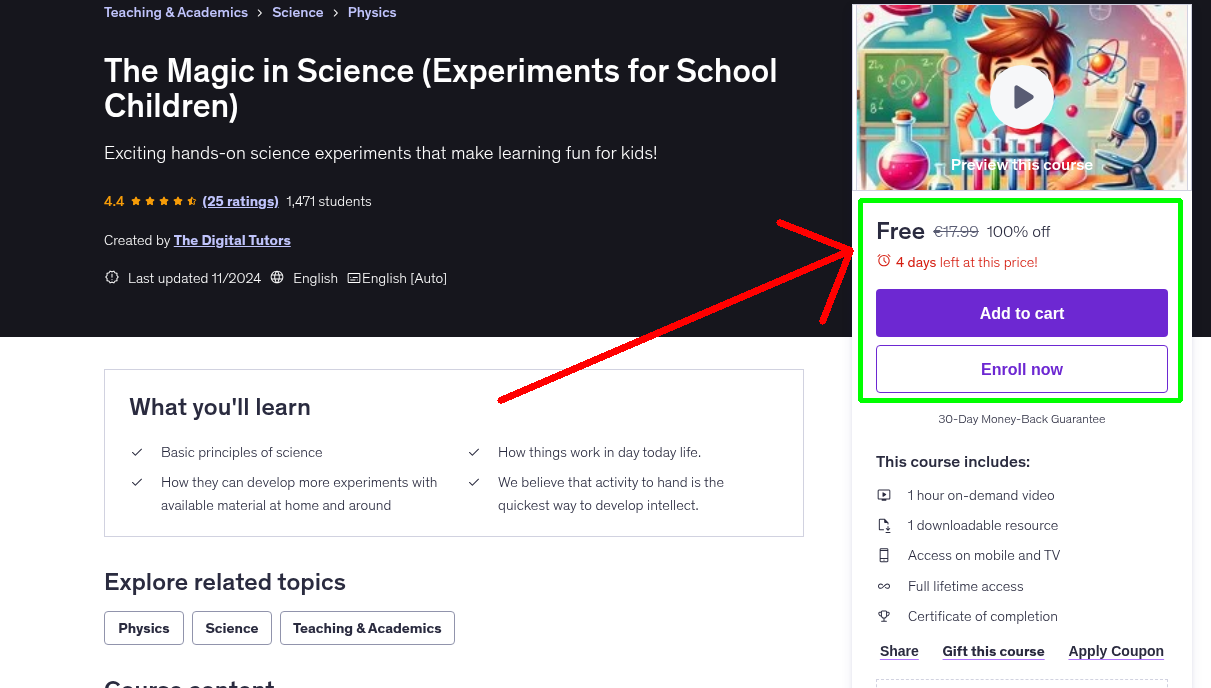Play the course preview video

click(x=1021, y=96)
